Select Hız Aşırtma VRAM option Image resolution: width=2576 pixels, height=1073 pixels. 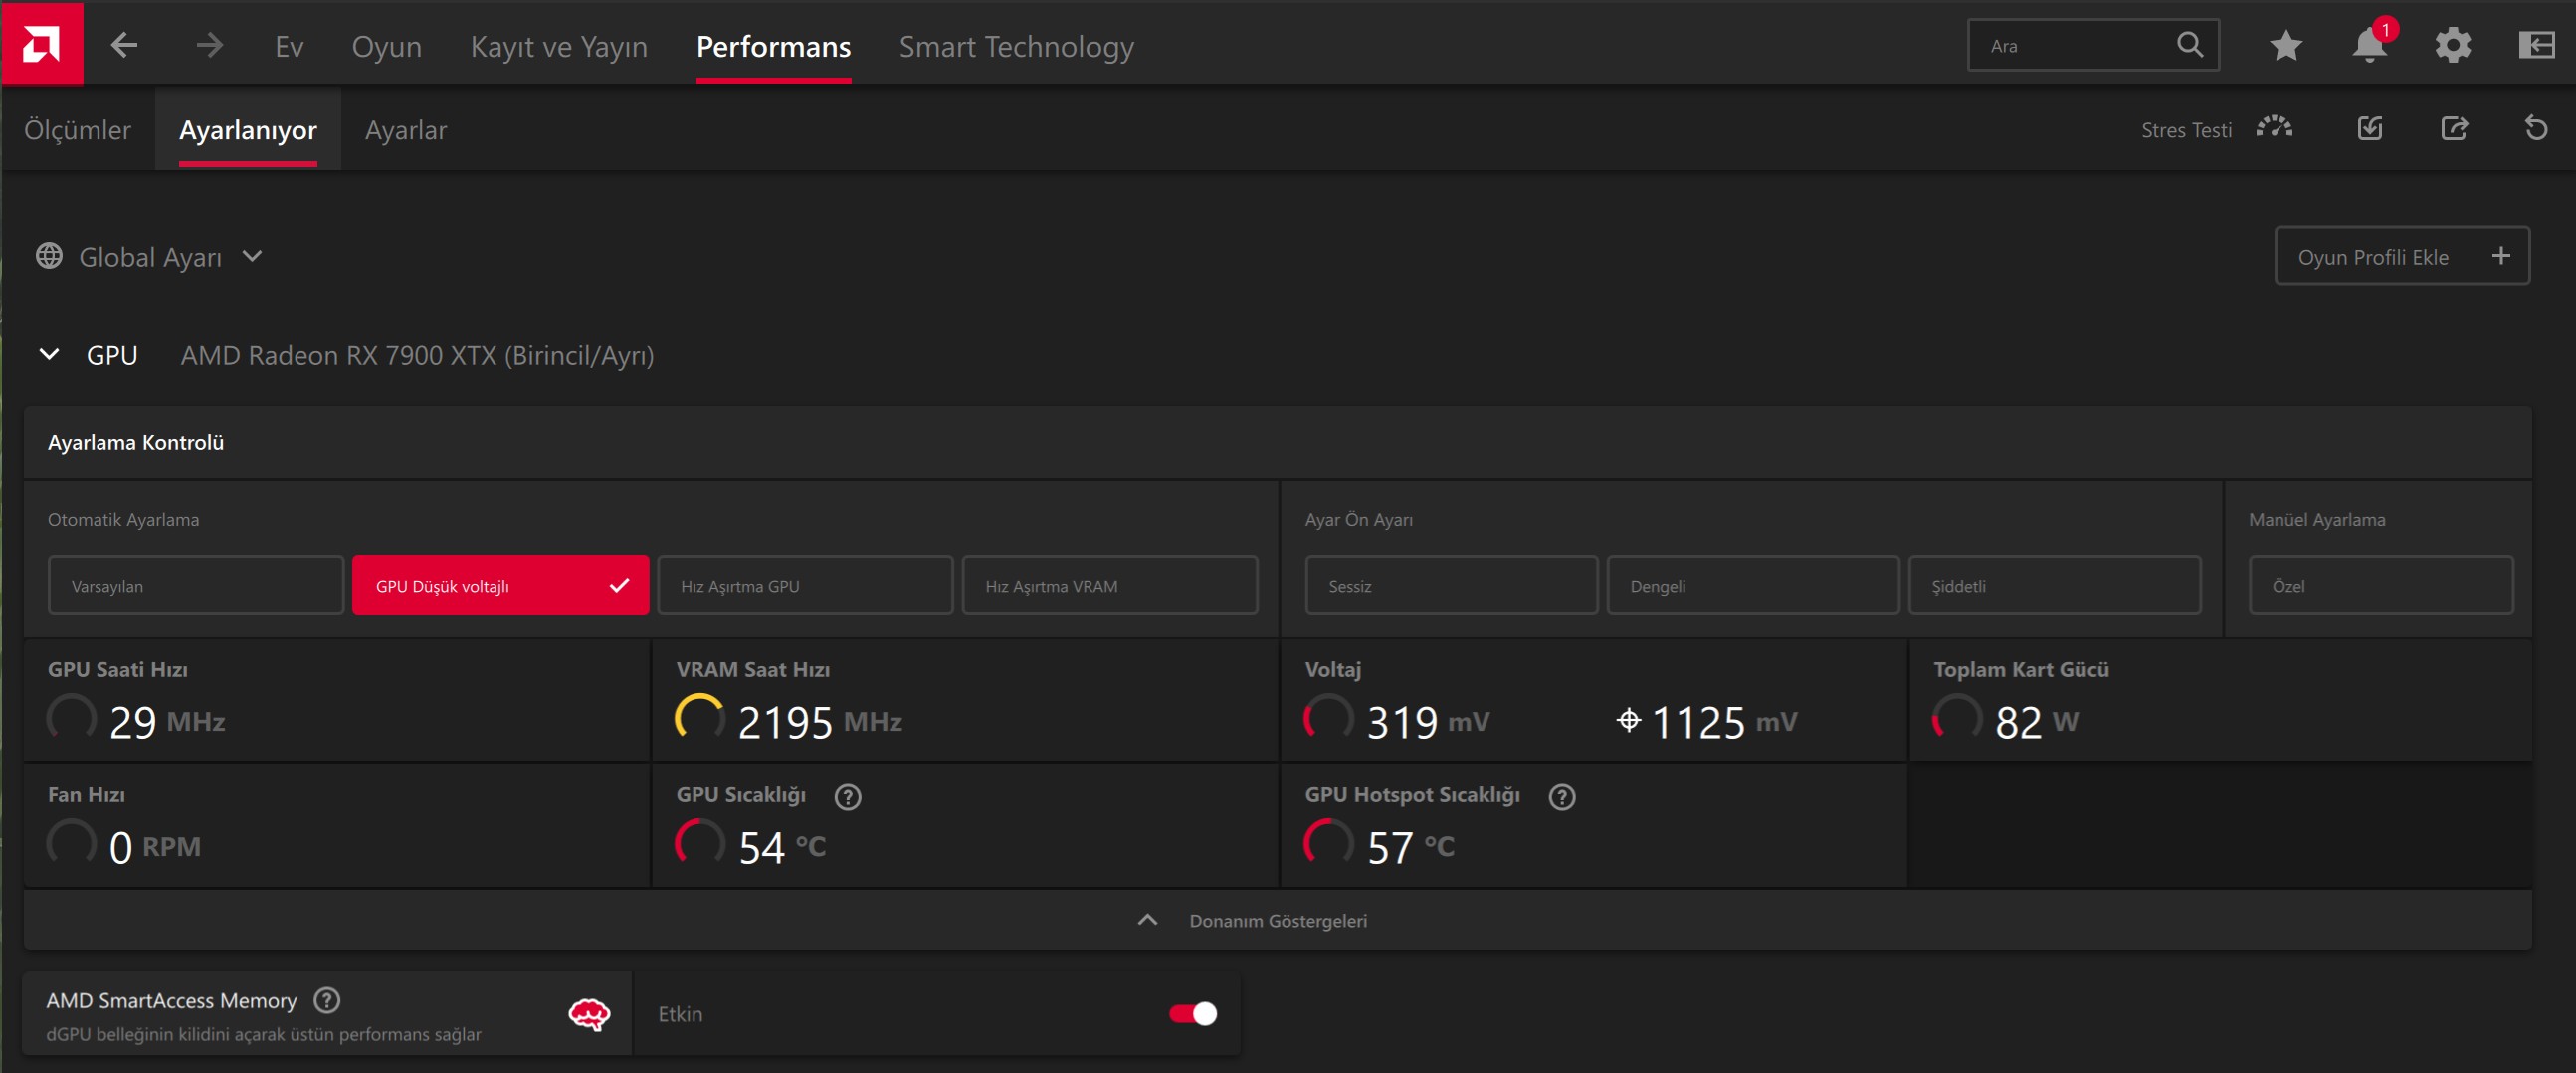[1109, 586]
